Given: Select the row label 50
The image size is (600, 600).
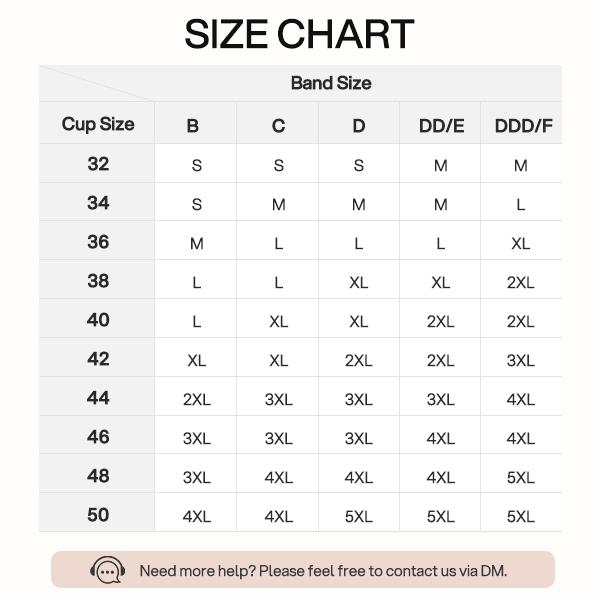Looking at the screenshot, I should tap(97, 515).
